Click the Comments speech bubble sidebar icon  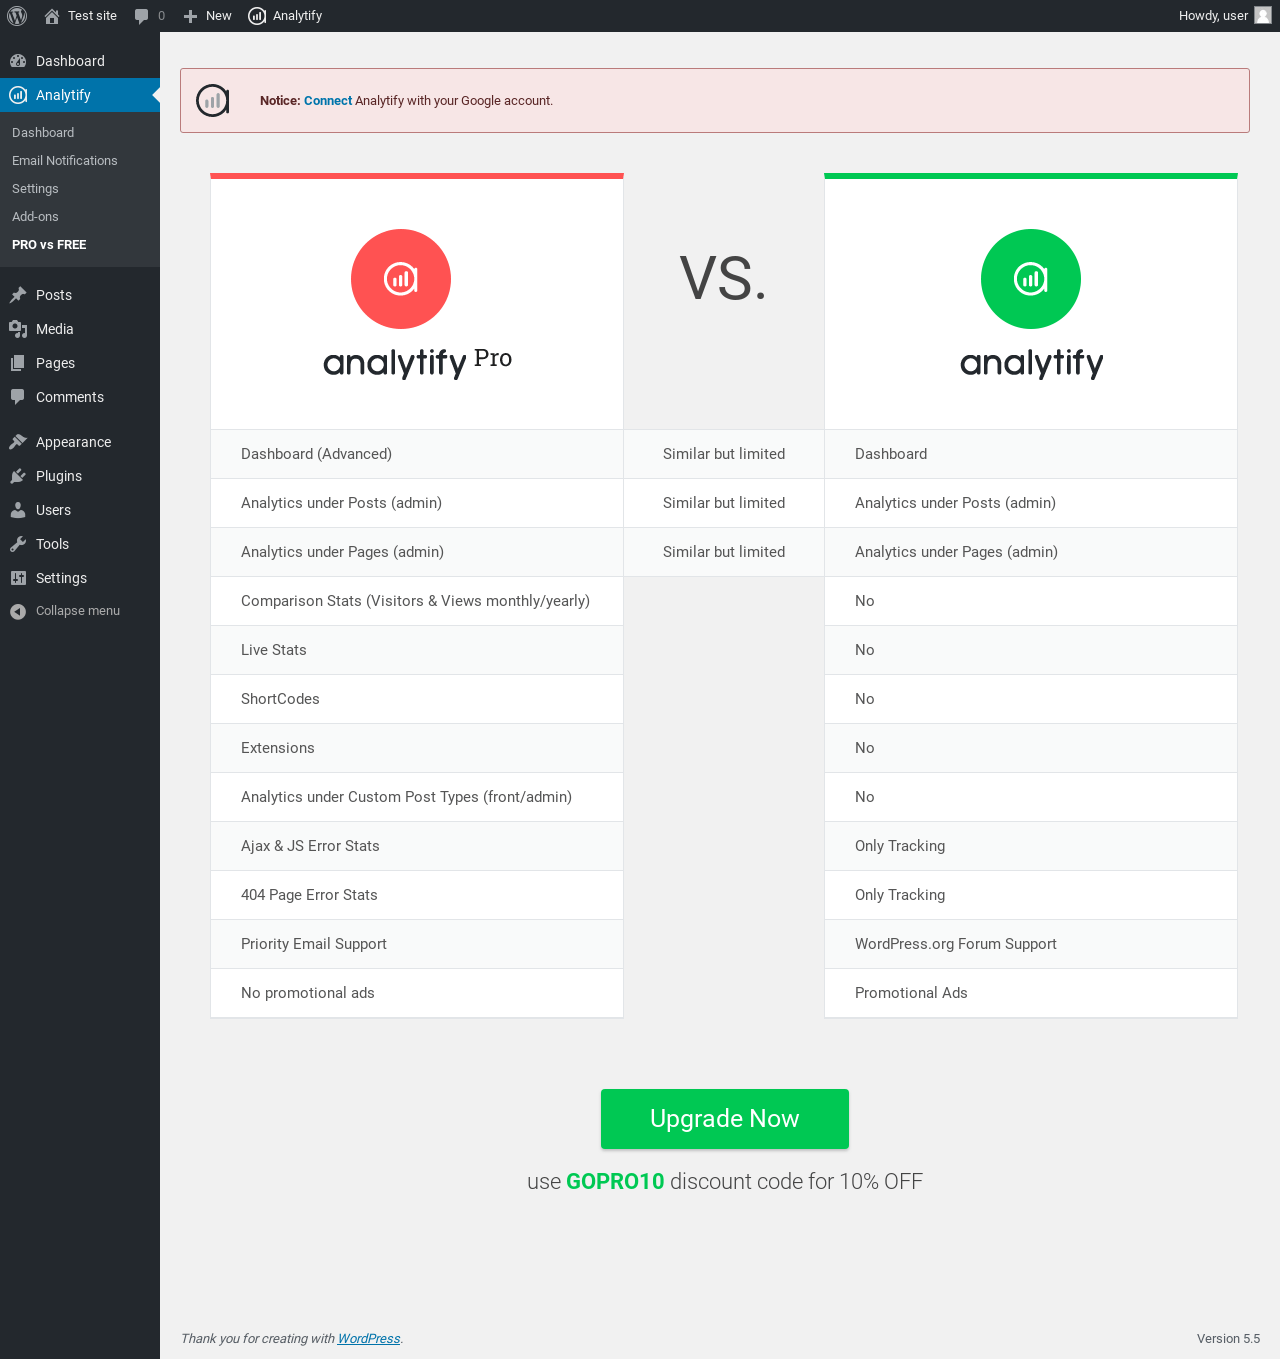(18, 397)
